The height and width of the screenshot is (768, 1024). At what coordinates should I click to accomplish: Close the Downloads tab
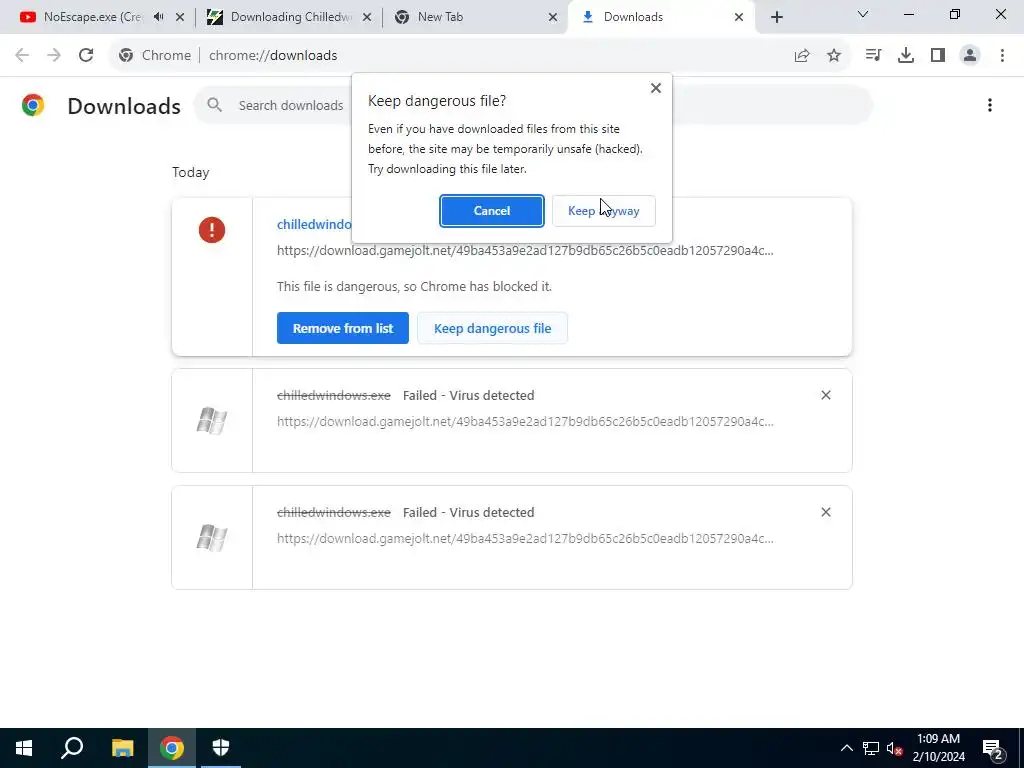click(x=739, y=17)
